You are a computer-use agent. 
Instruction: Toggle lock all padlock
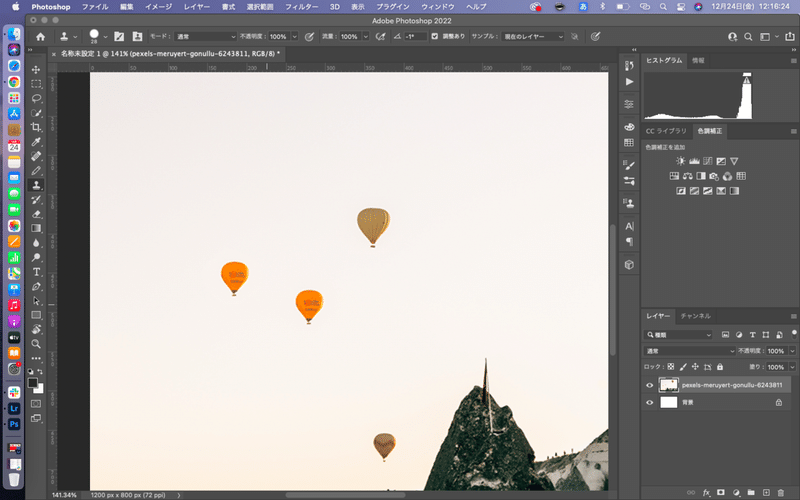(x=720, y=367)
